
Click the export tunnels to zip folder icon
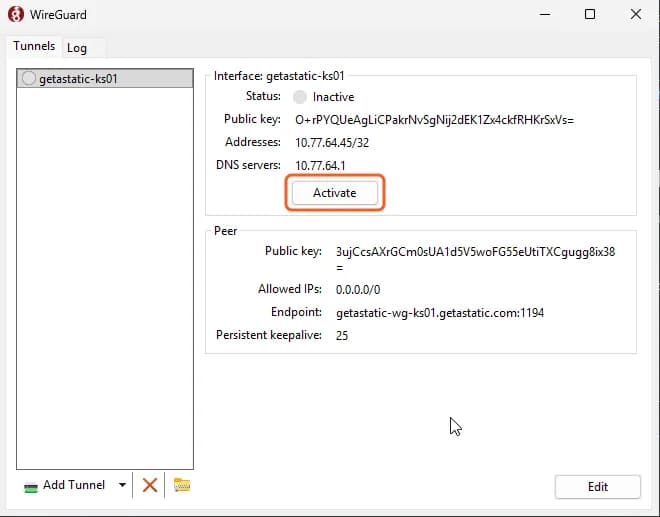tap(182, 485)
